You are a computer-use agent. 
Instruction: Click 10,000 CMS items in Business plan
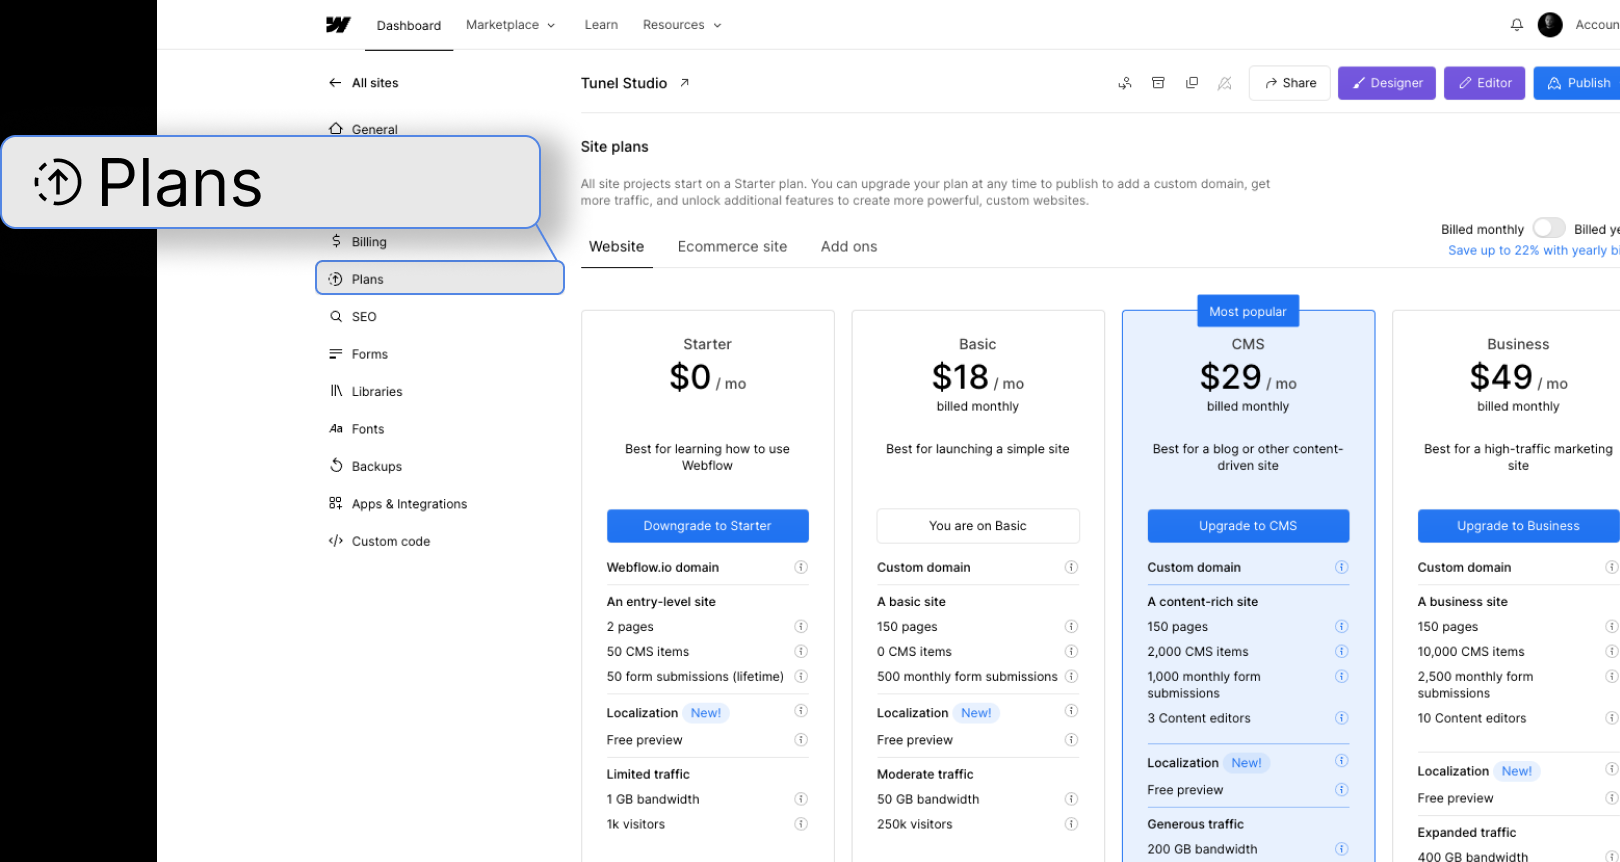point(1471,652)
